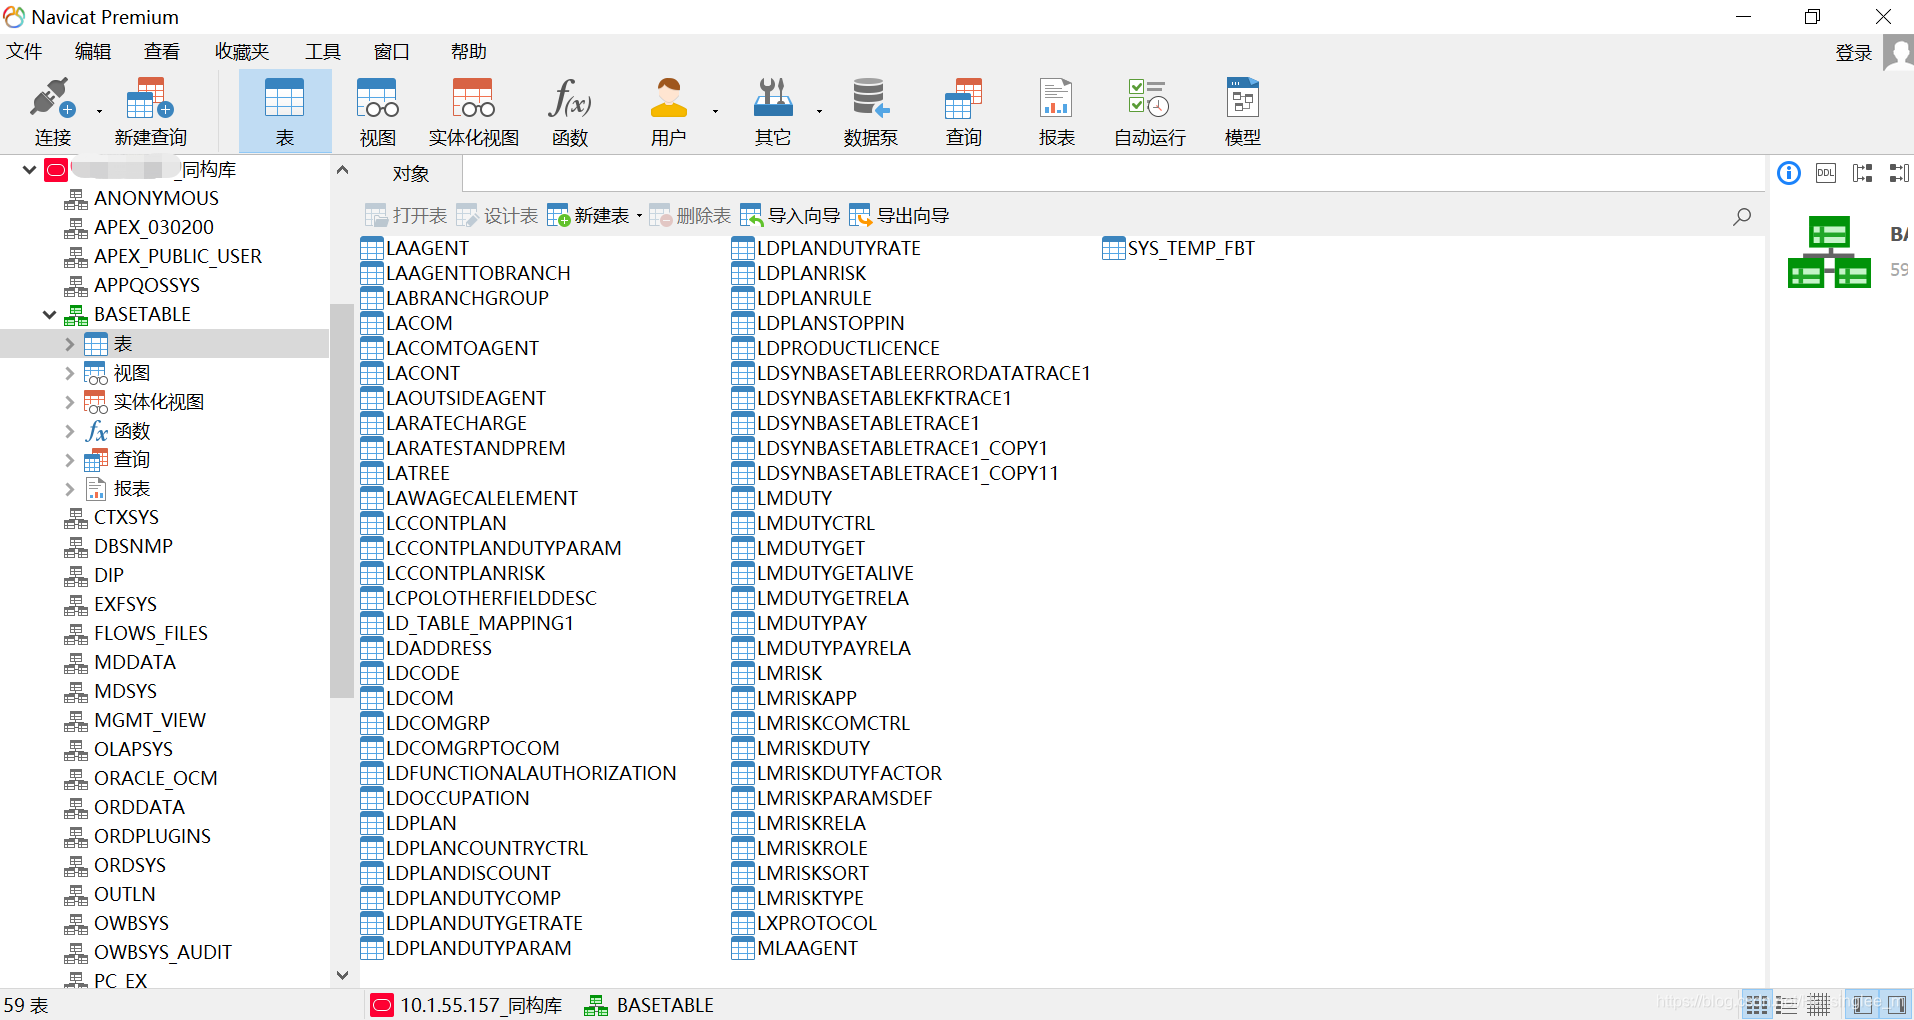Click Delete Table (删除表) button

click(690, 216)
